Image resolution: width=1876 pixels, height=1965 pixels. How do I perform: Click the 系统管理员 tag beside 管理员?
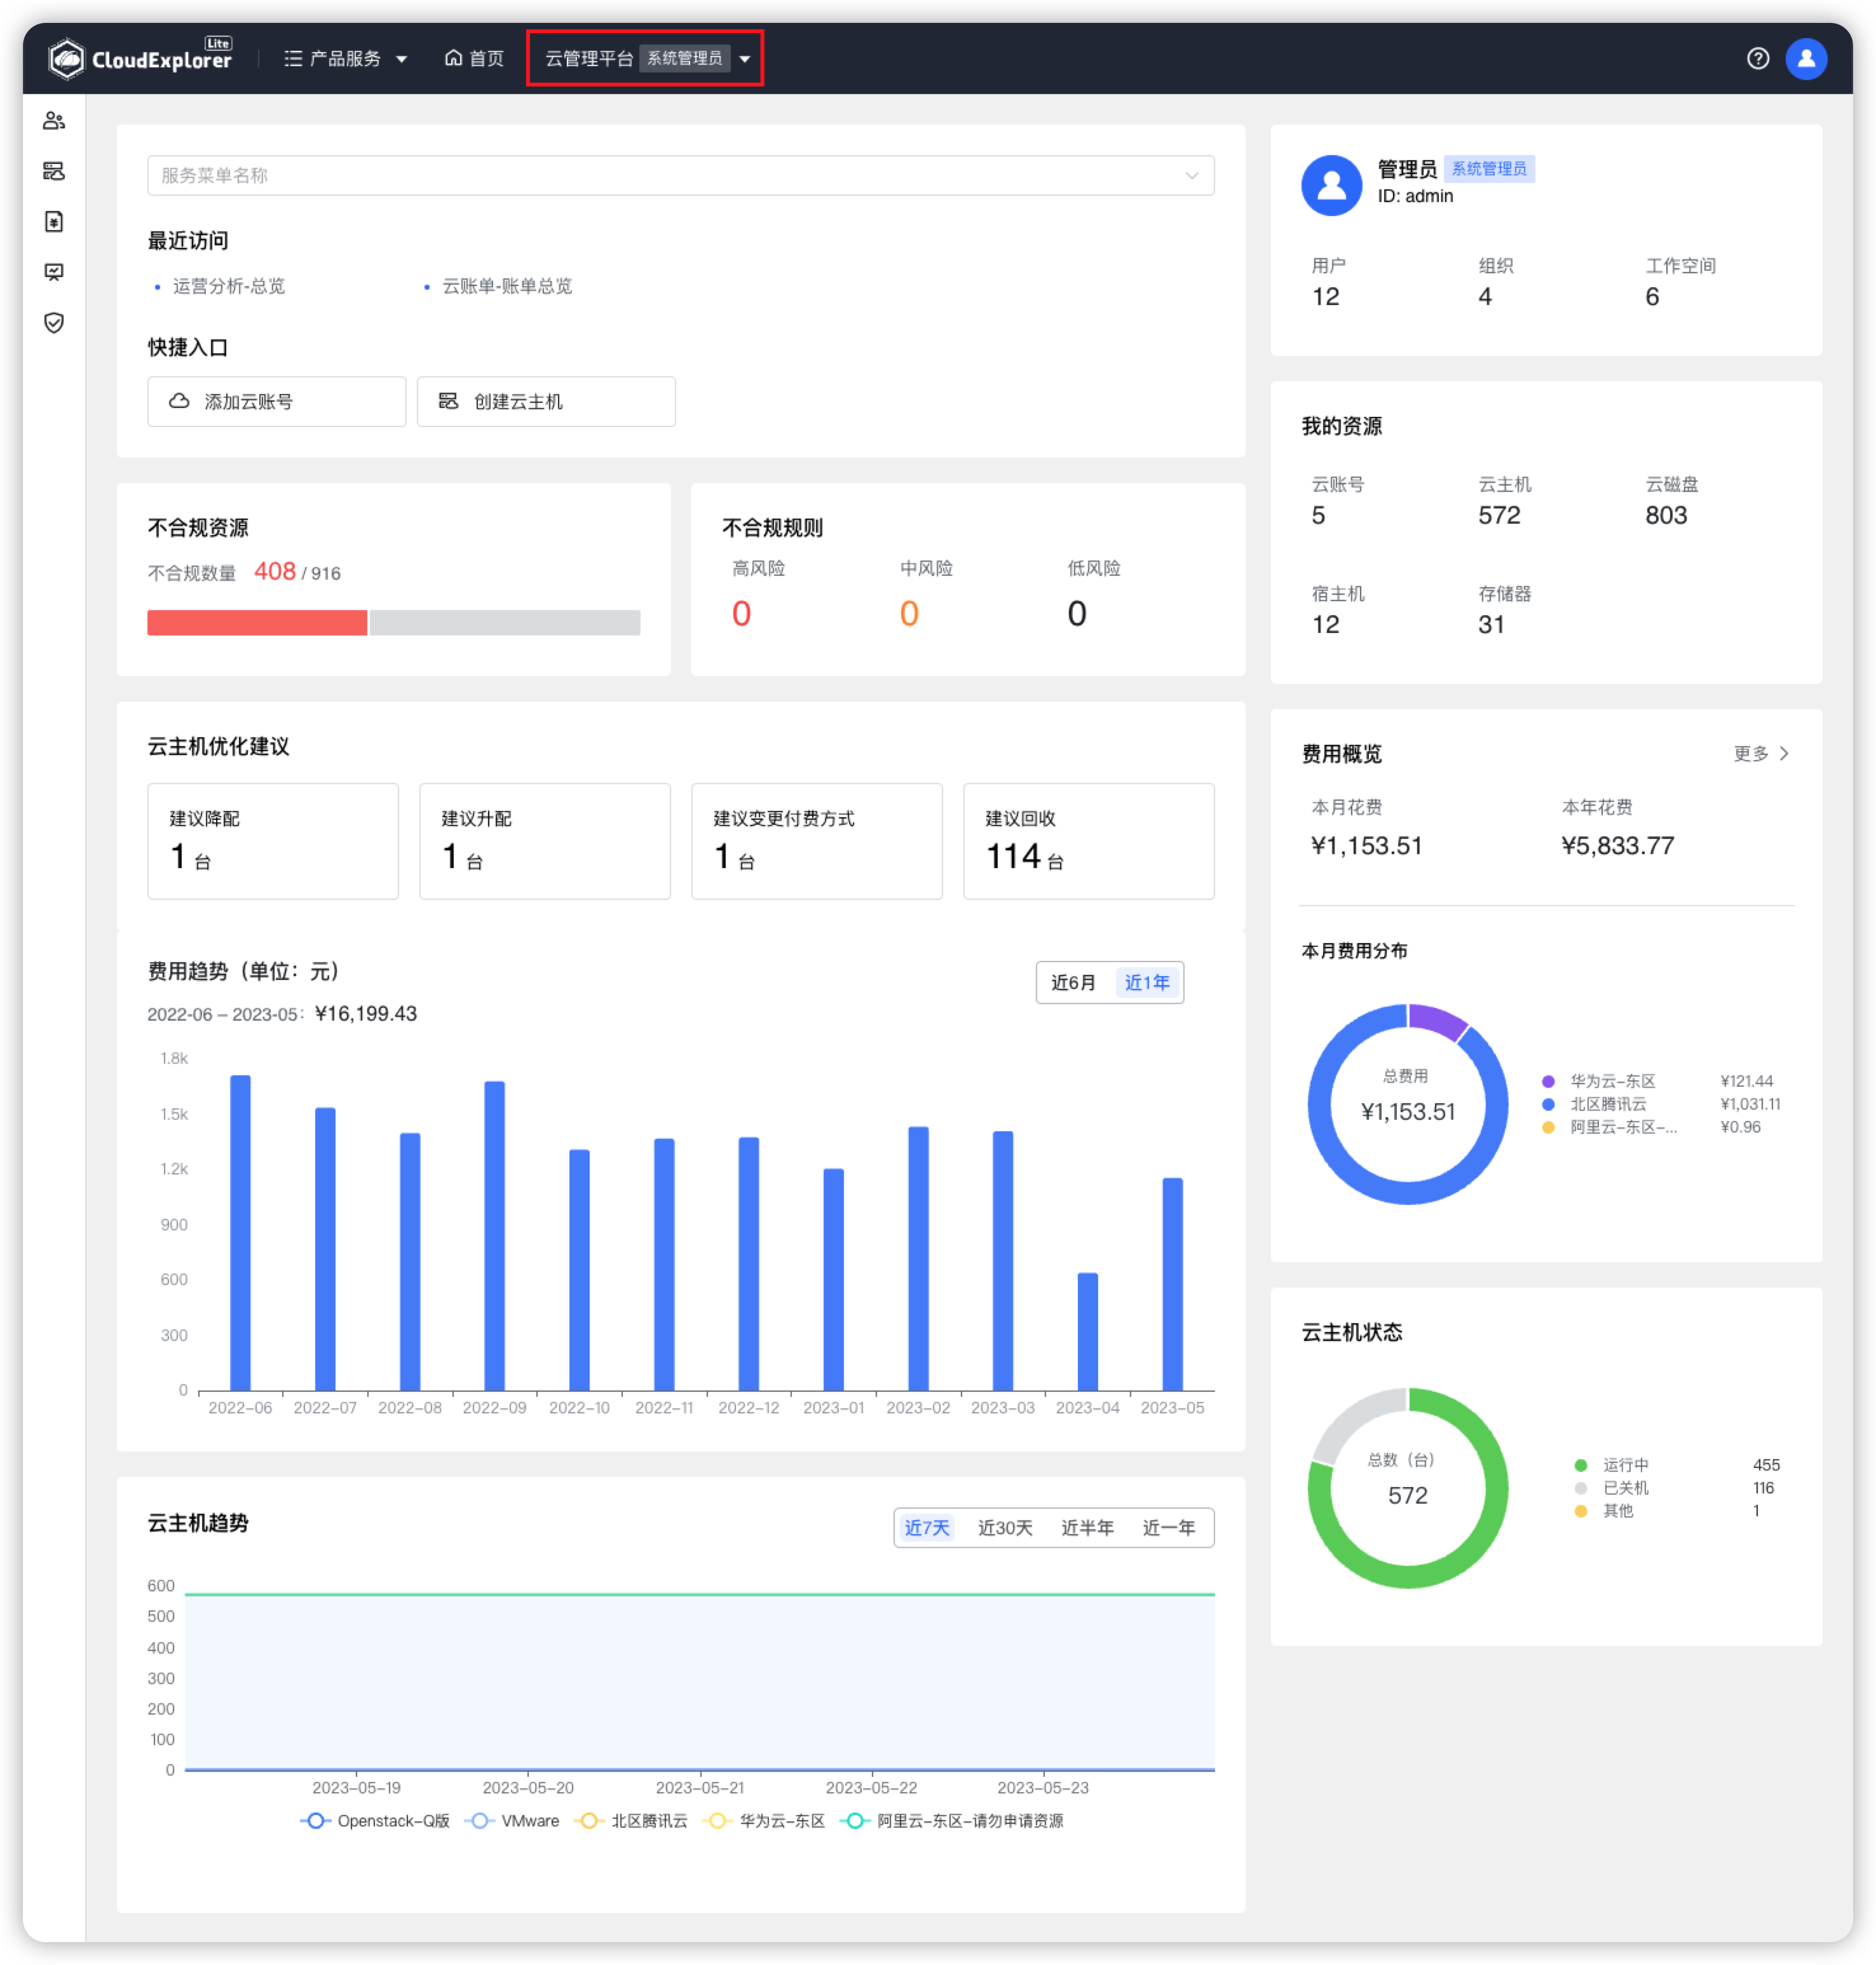tap(1489, 168)
